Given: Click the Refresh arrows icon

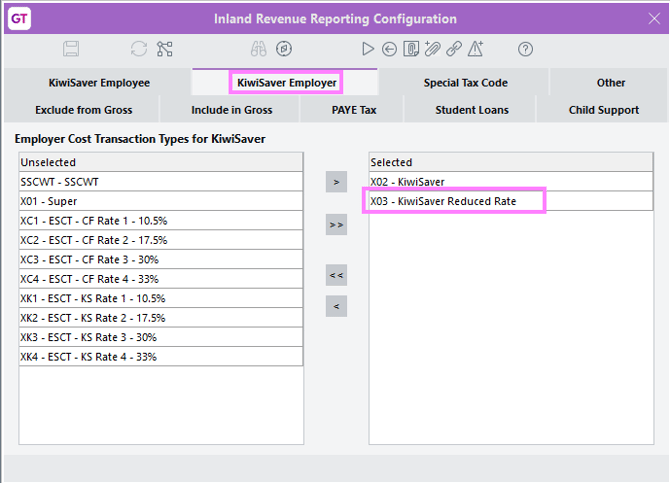Looking at the screenshot, I should point(139,49).
